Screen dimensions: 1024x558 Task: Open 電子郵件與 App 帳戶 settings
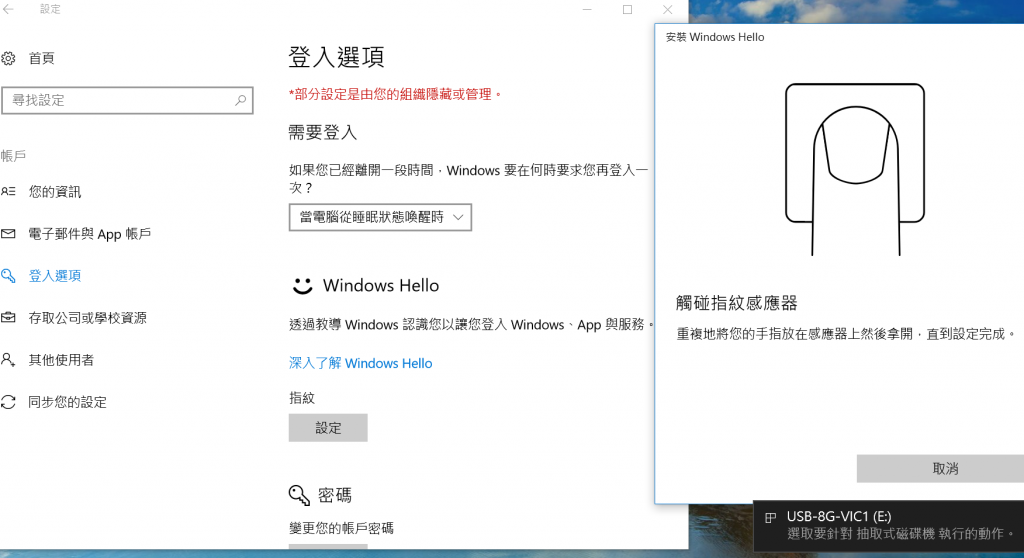(90, 234)
